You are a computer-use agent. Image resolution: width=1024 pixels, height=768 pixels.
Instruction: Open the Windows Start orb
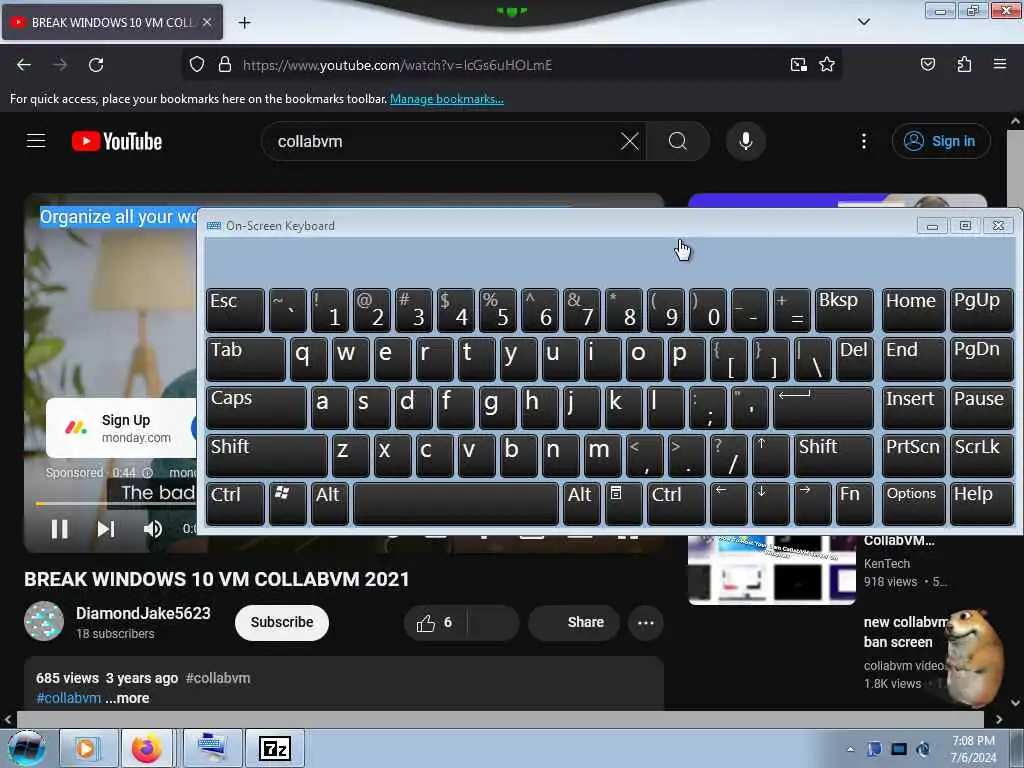(26, 748)
